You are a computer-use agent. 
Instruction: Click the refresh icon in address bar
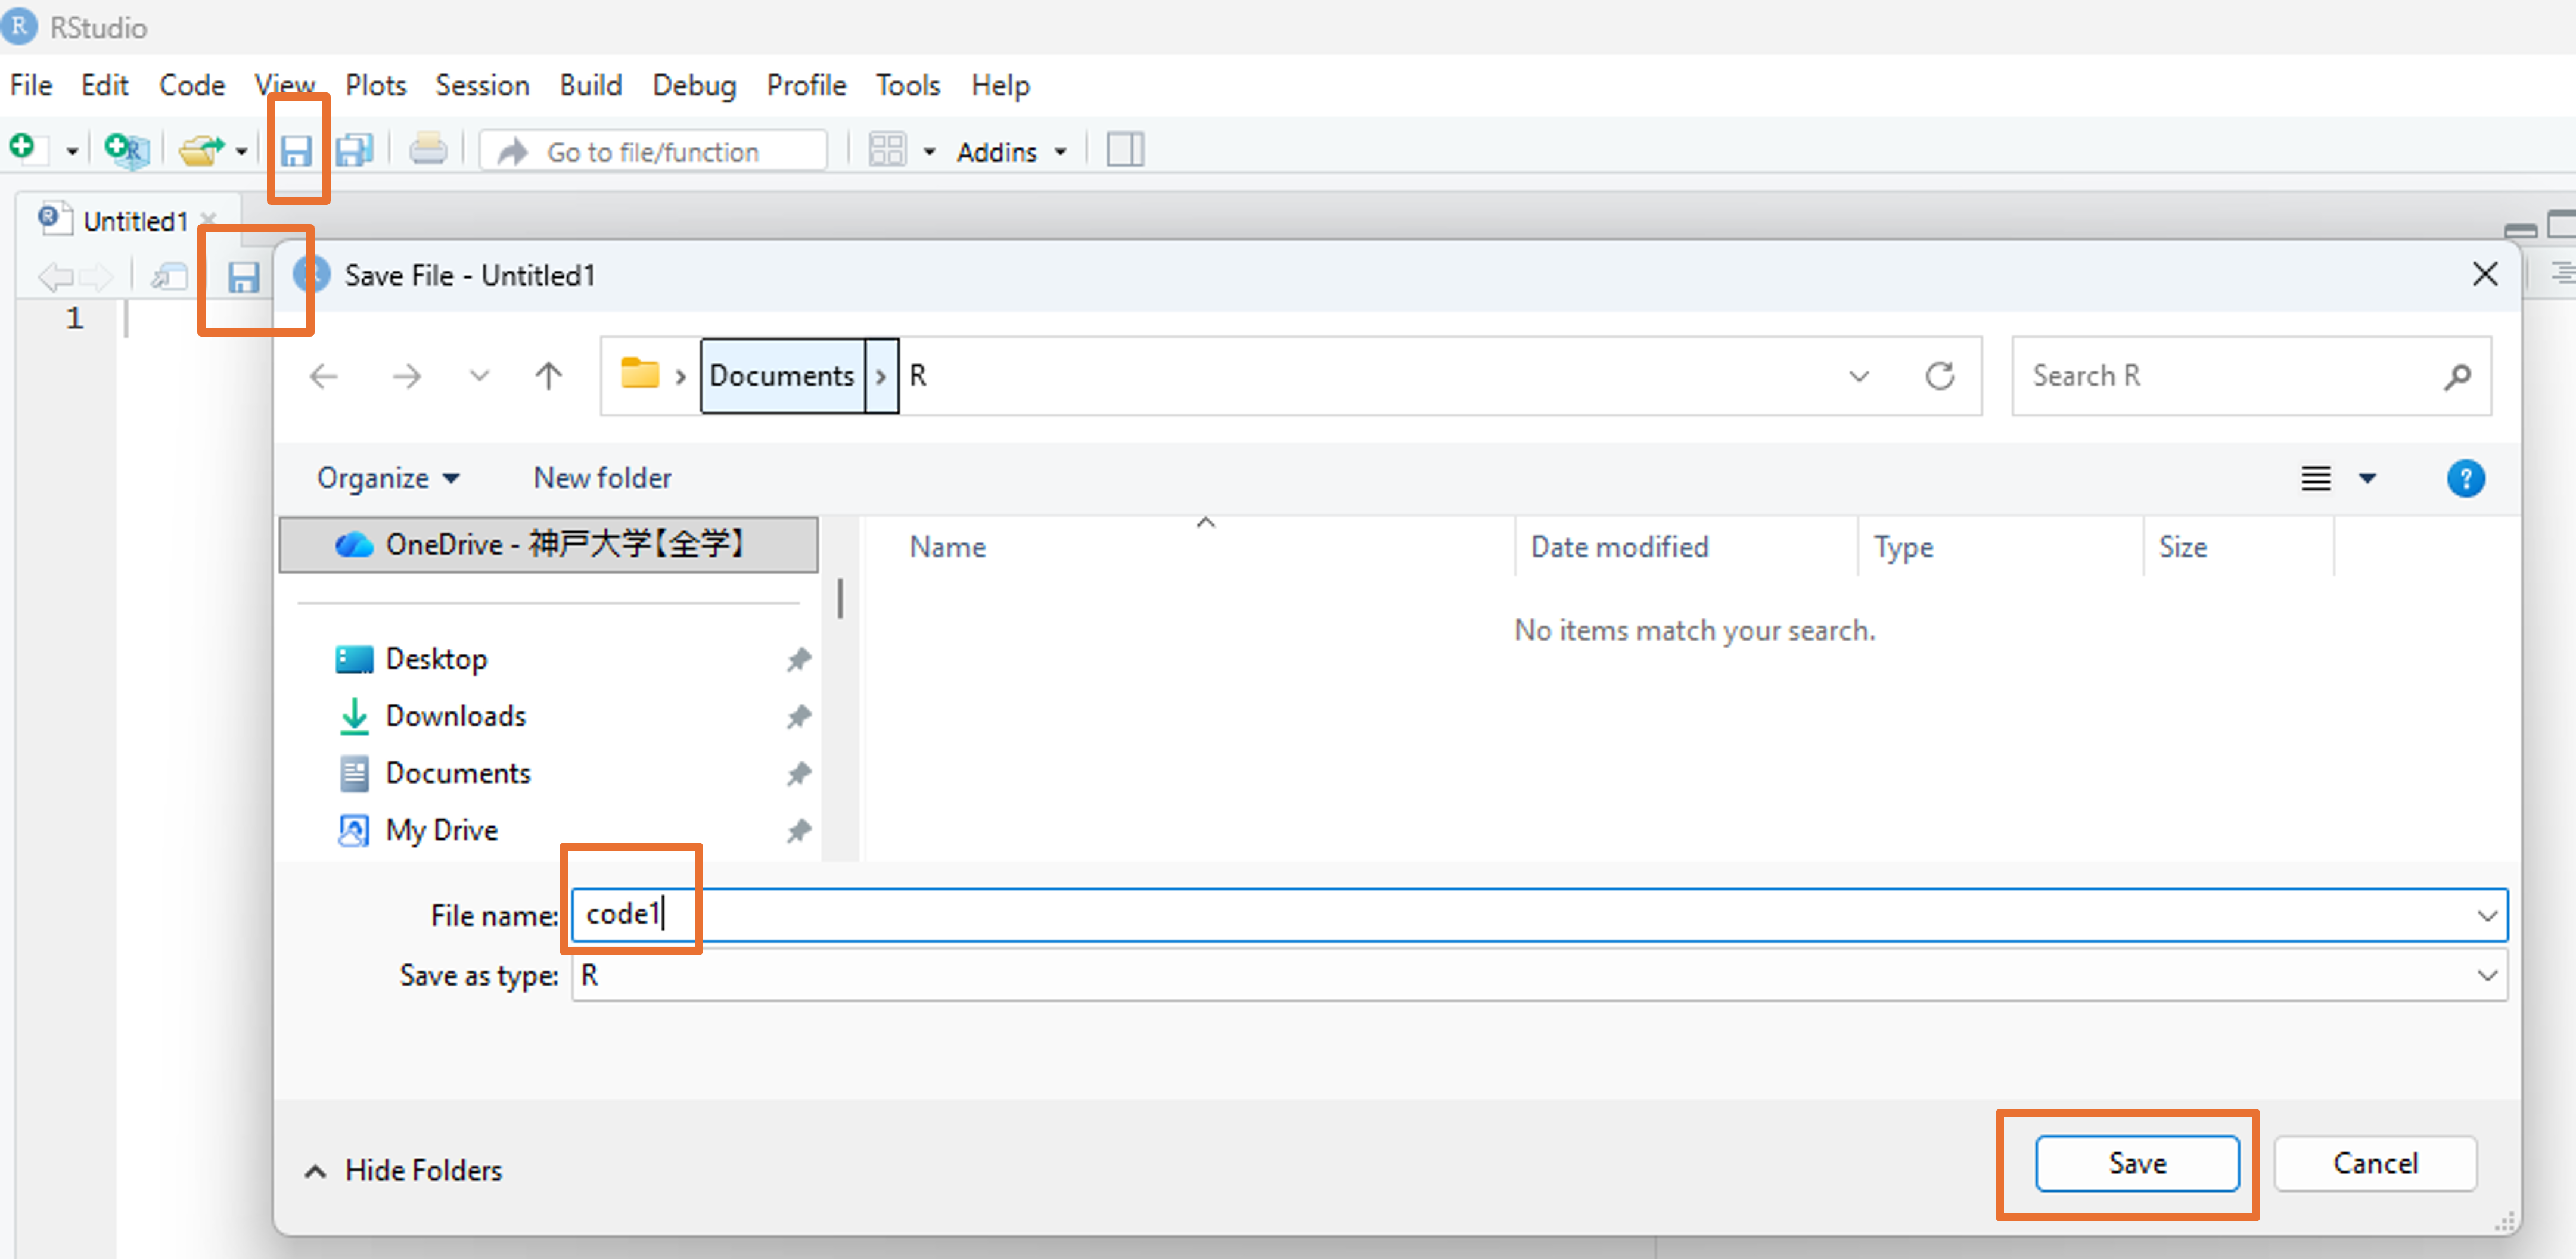1939,376
